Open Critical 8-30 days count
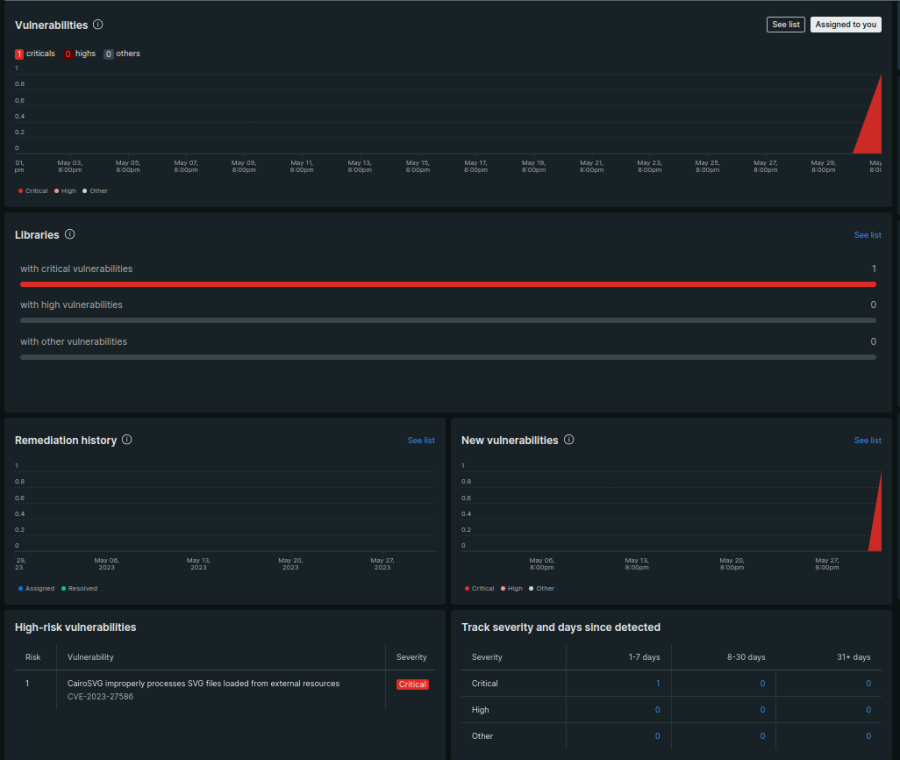 762,684
